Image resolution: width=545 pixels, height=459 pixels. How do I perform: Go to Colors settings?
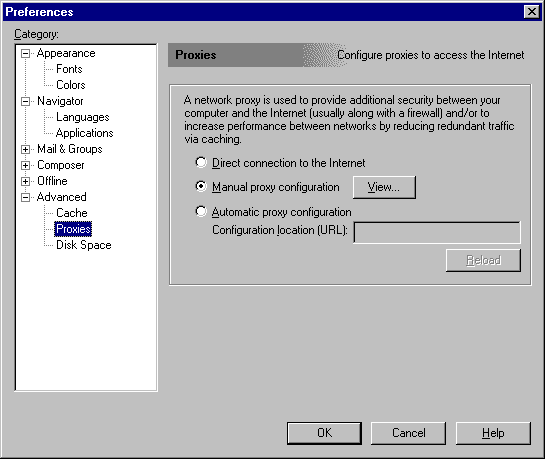tap(71, 85)
